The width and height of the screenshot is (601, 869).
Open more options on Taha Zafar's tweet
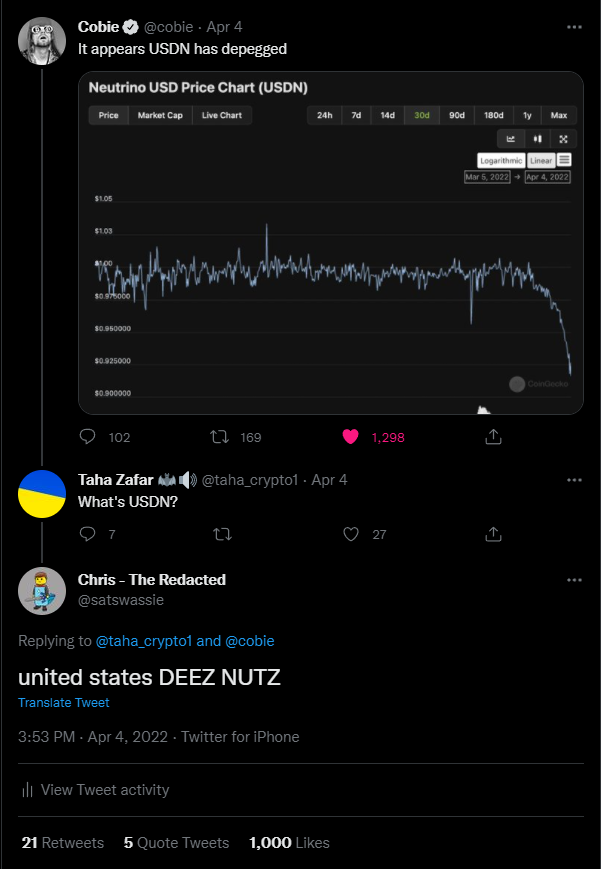(x=574, y=480)
